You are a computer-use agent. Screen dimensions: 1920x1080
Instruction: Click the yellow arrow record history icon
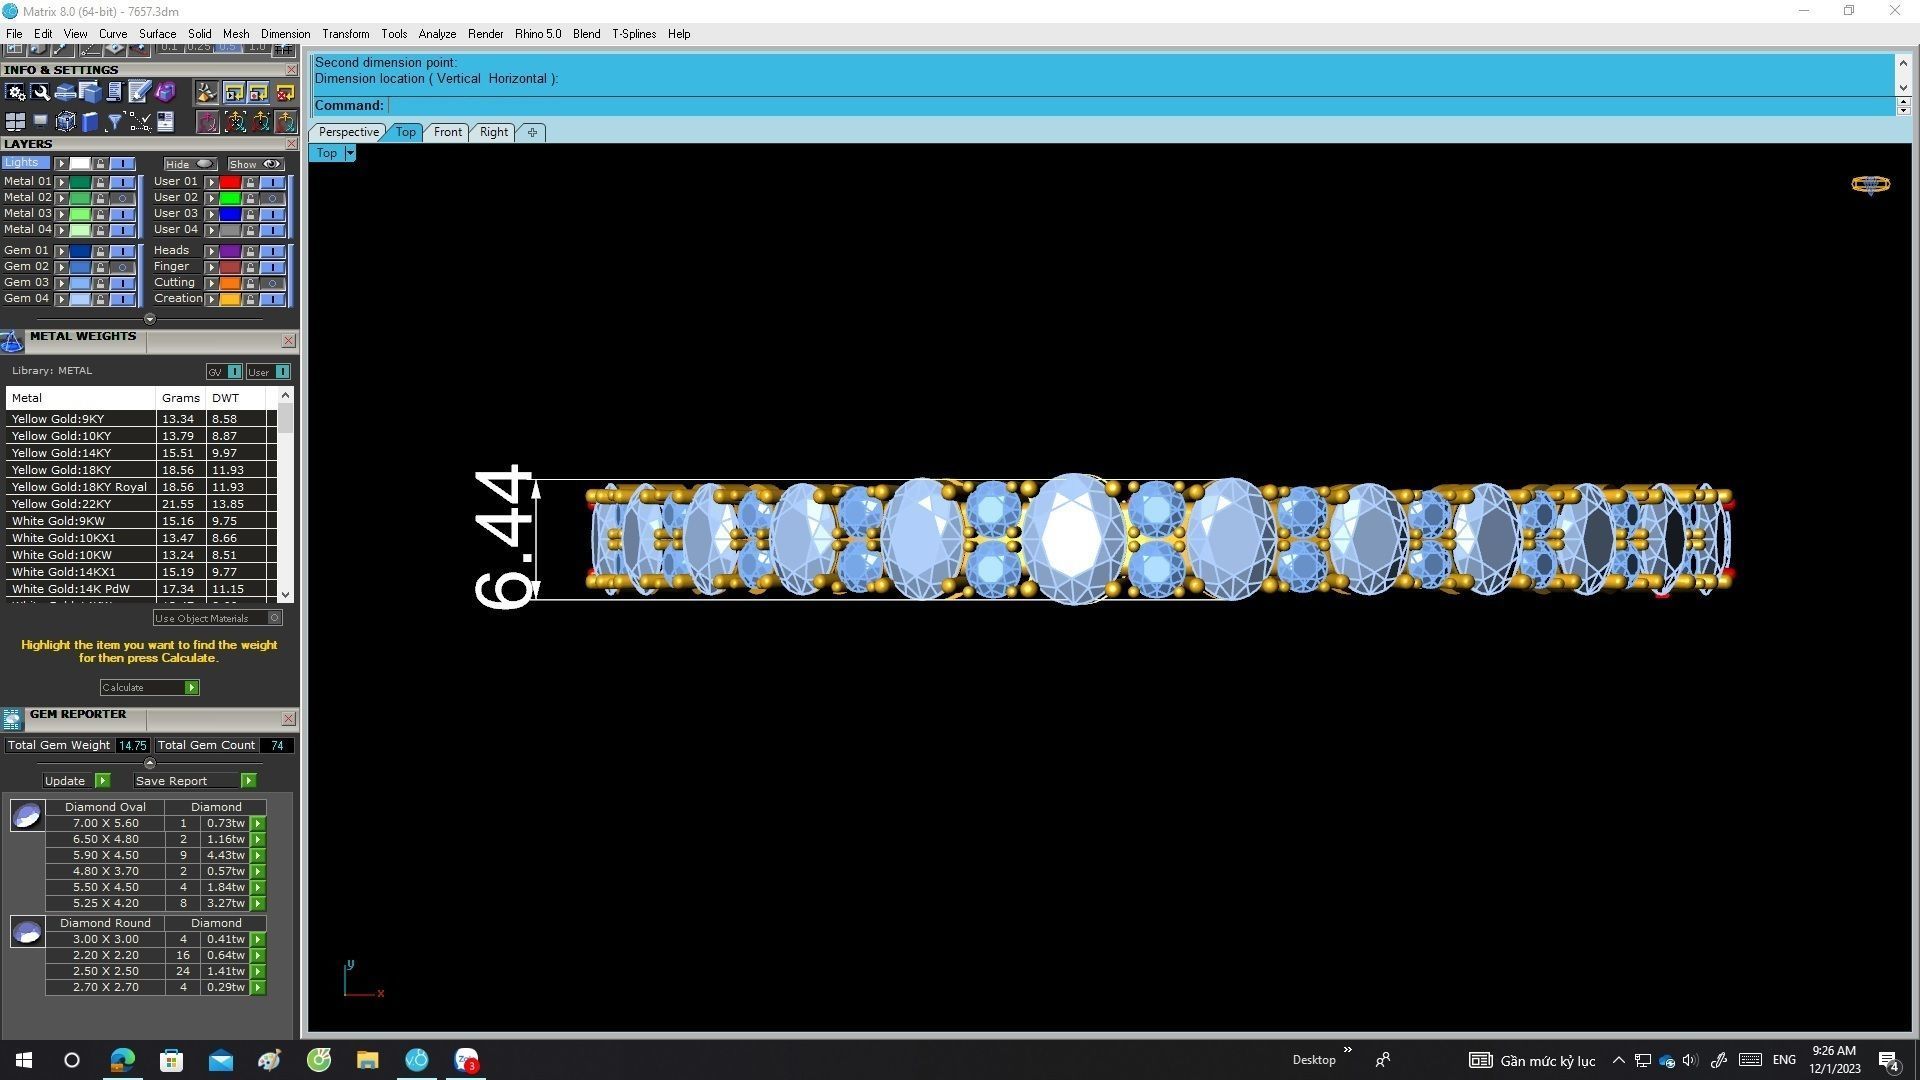(x=259, y=93)
